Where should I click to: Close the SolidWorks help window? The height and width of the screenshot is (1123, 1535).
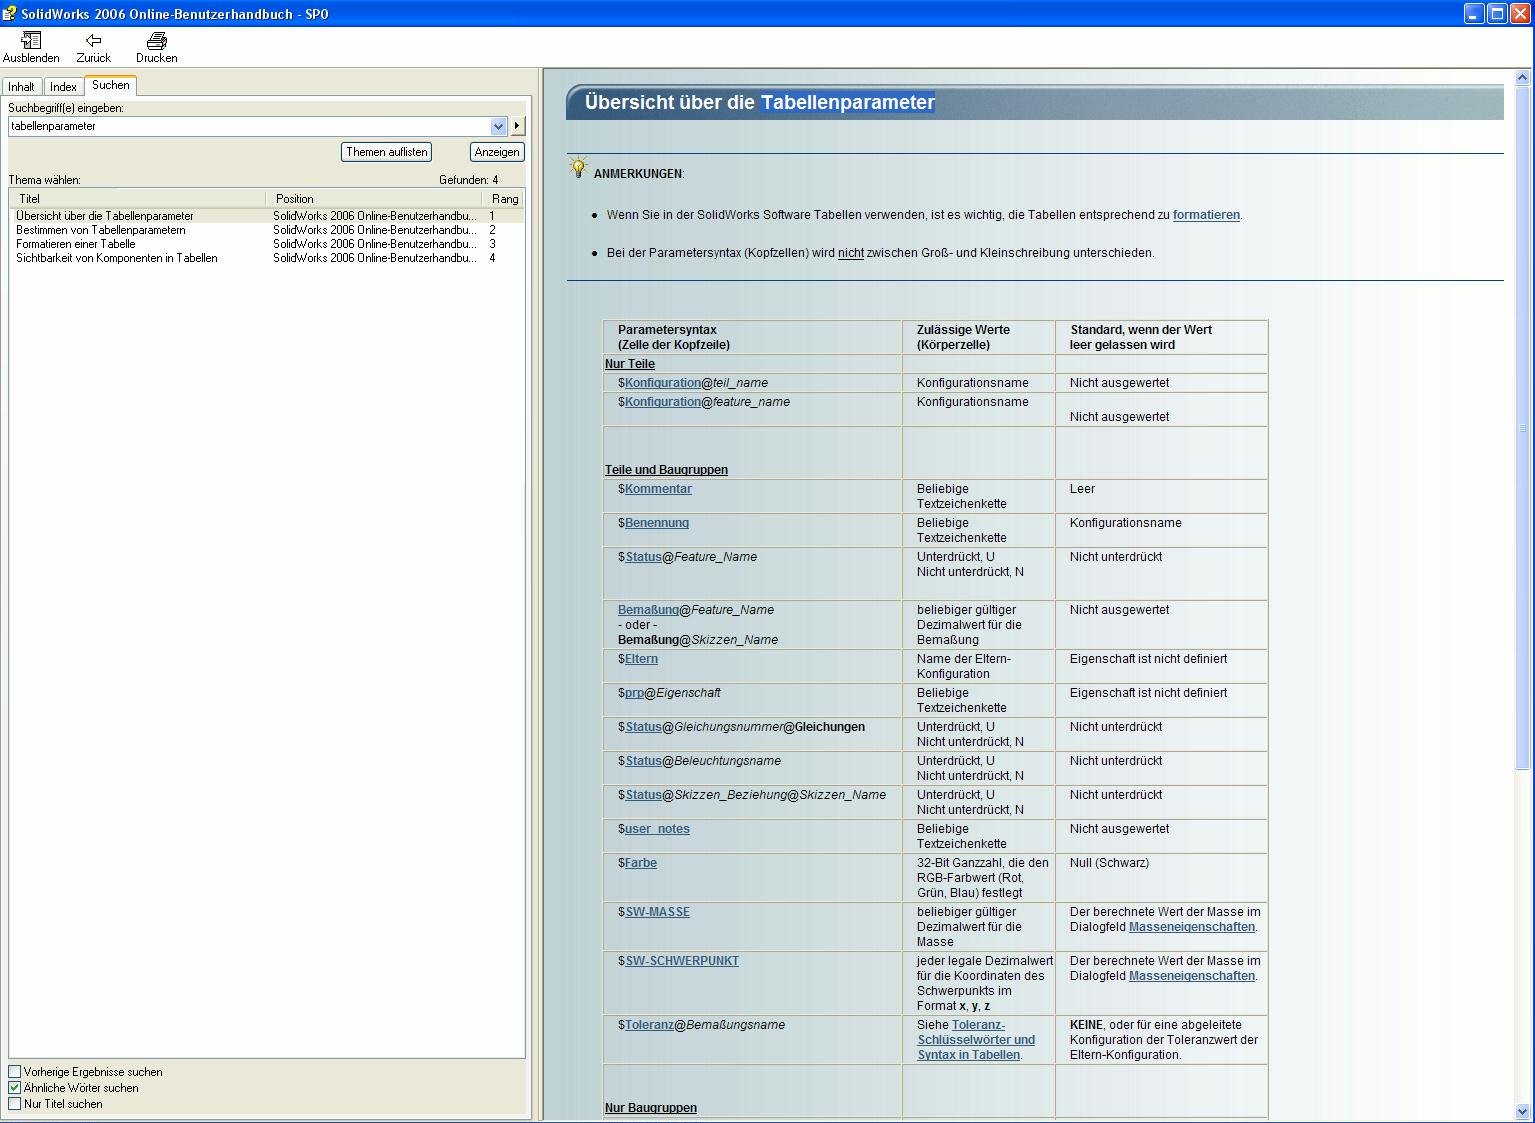1520,14
